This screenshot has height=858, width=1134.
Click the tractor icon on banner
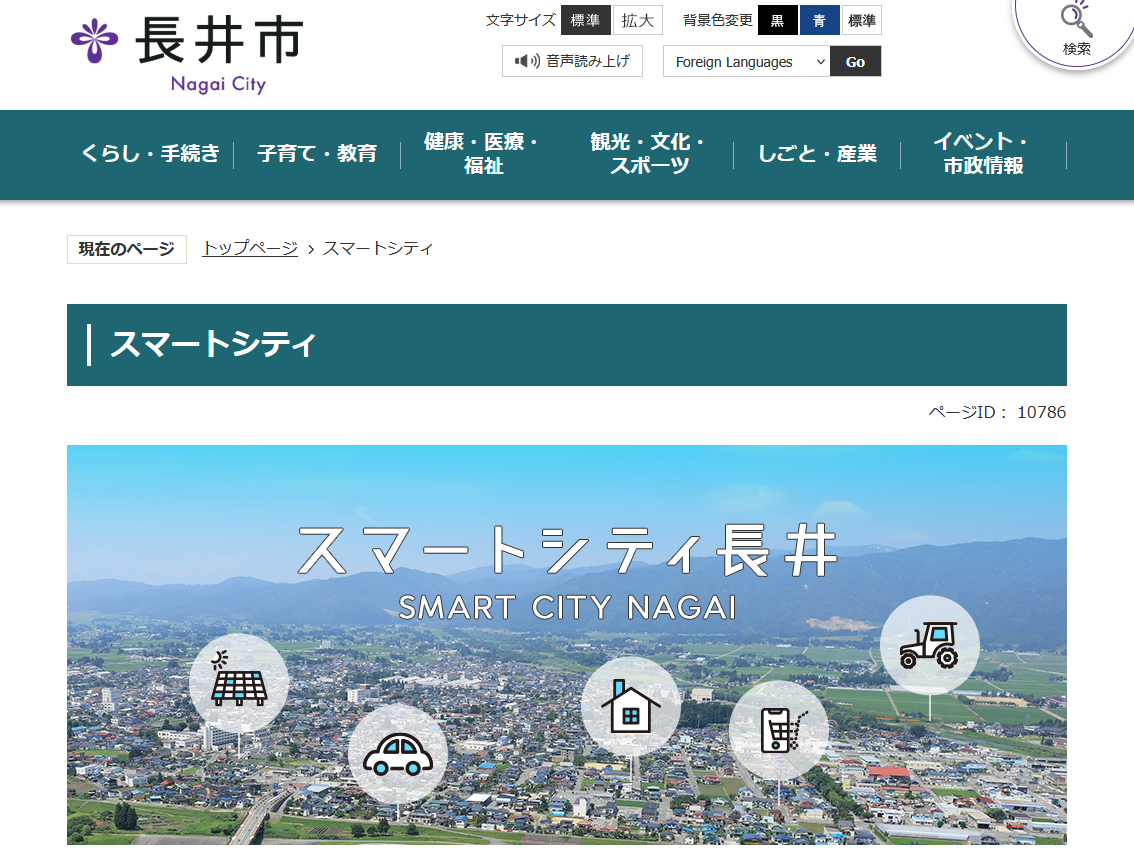point(929,645)
